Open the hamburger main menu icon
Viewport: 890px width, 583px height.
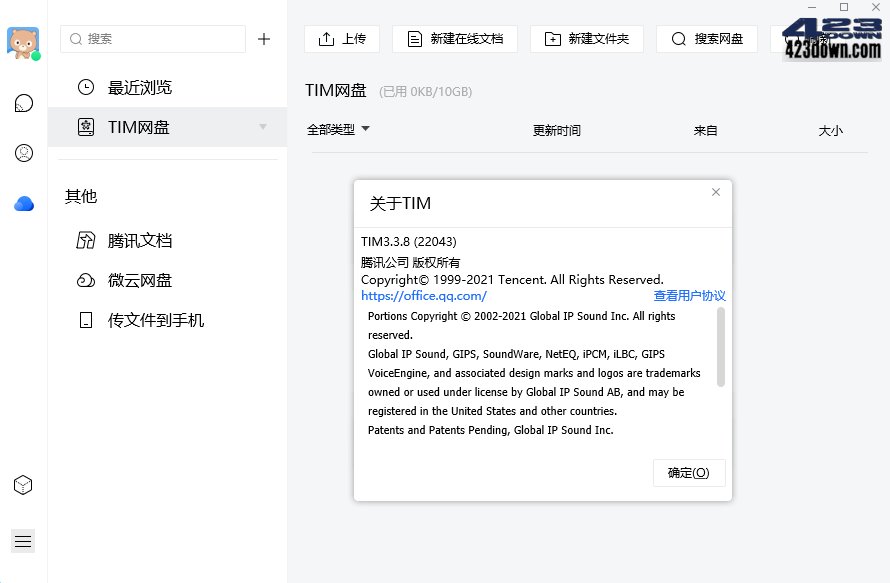(23, 540)
